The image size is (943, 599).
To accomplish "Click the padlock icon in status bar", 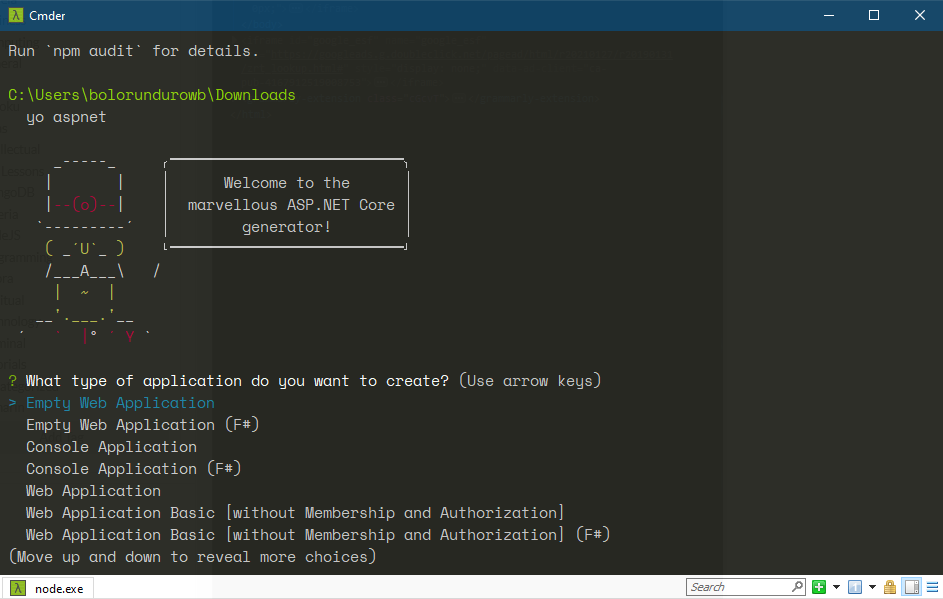I will [890, 587].
